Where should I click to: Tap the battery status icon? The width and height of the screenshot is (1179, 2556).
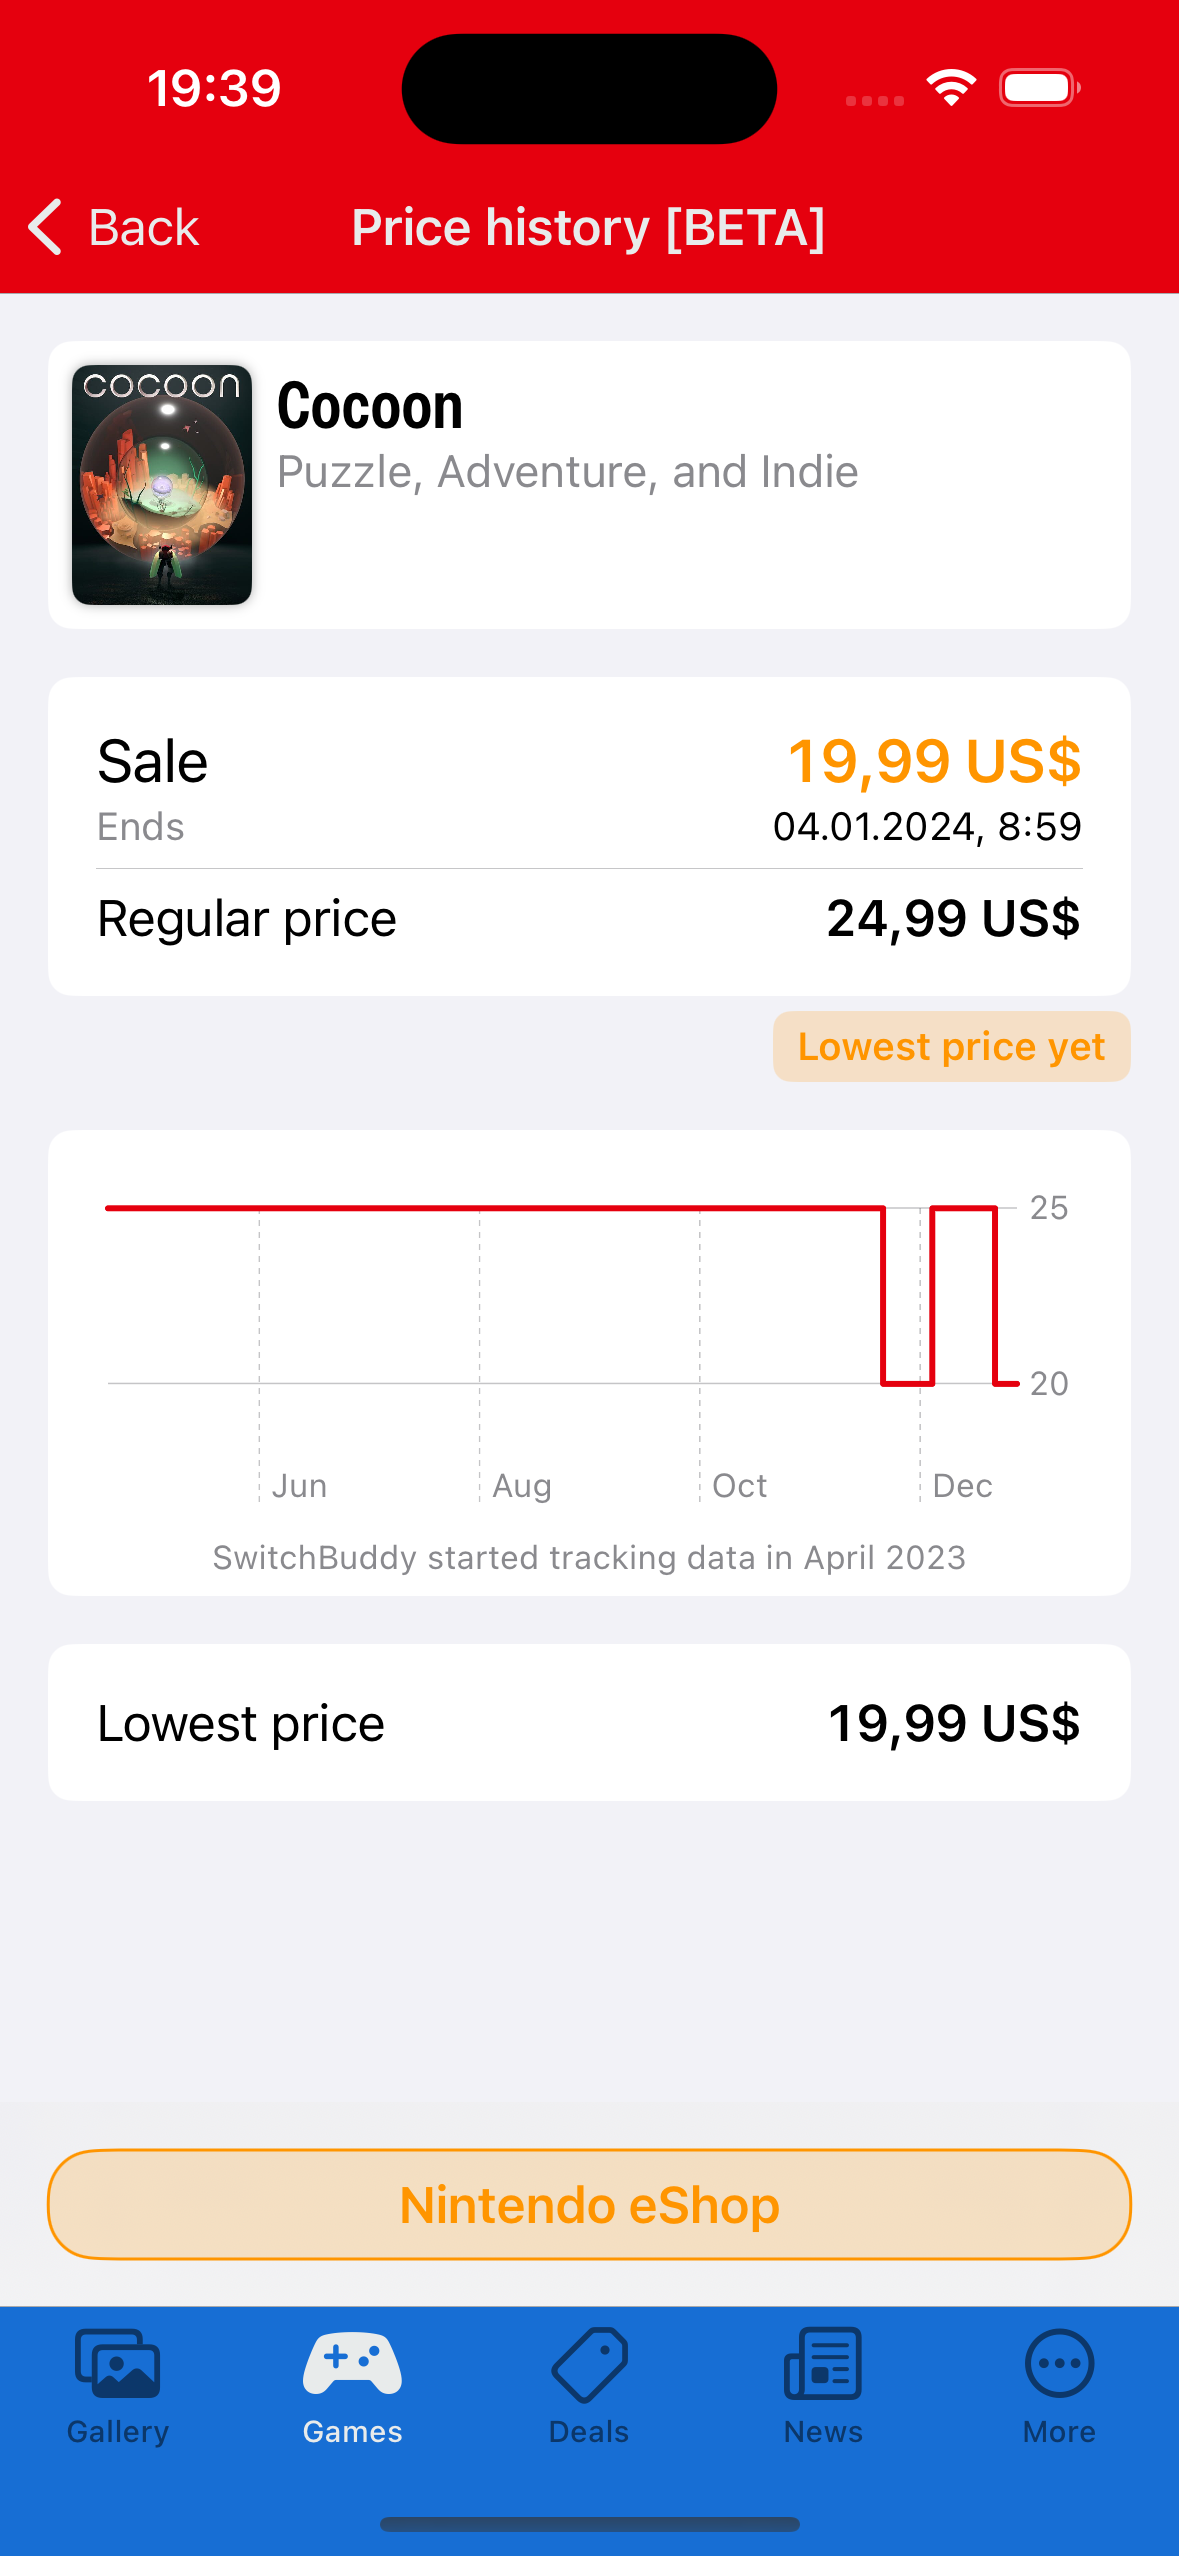pyautogui.click(x=1039, y=88)
